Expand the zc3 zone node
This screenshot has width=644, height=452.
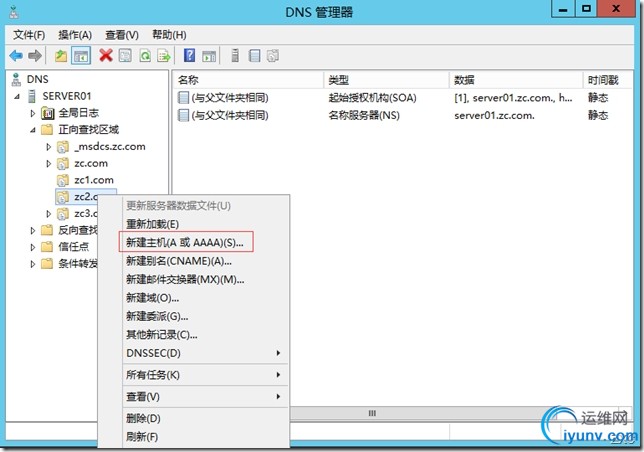pos(48,214)
